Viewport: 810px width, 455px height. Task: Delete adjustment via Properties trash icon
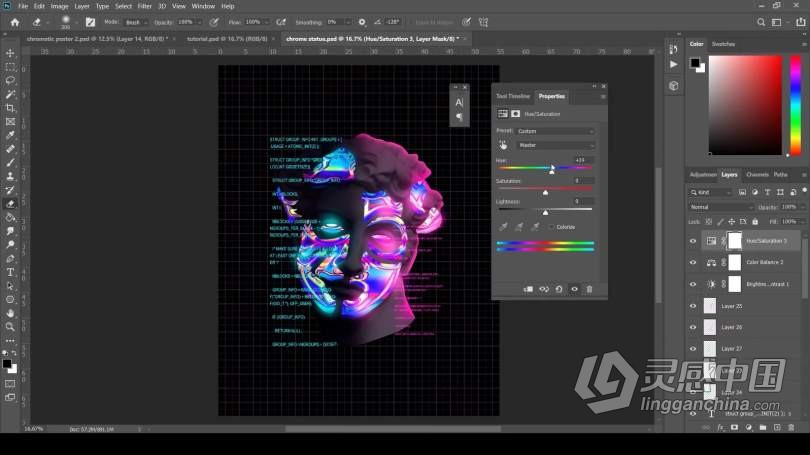click(589, 289)
